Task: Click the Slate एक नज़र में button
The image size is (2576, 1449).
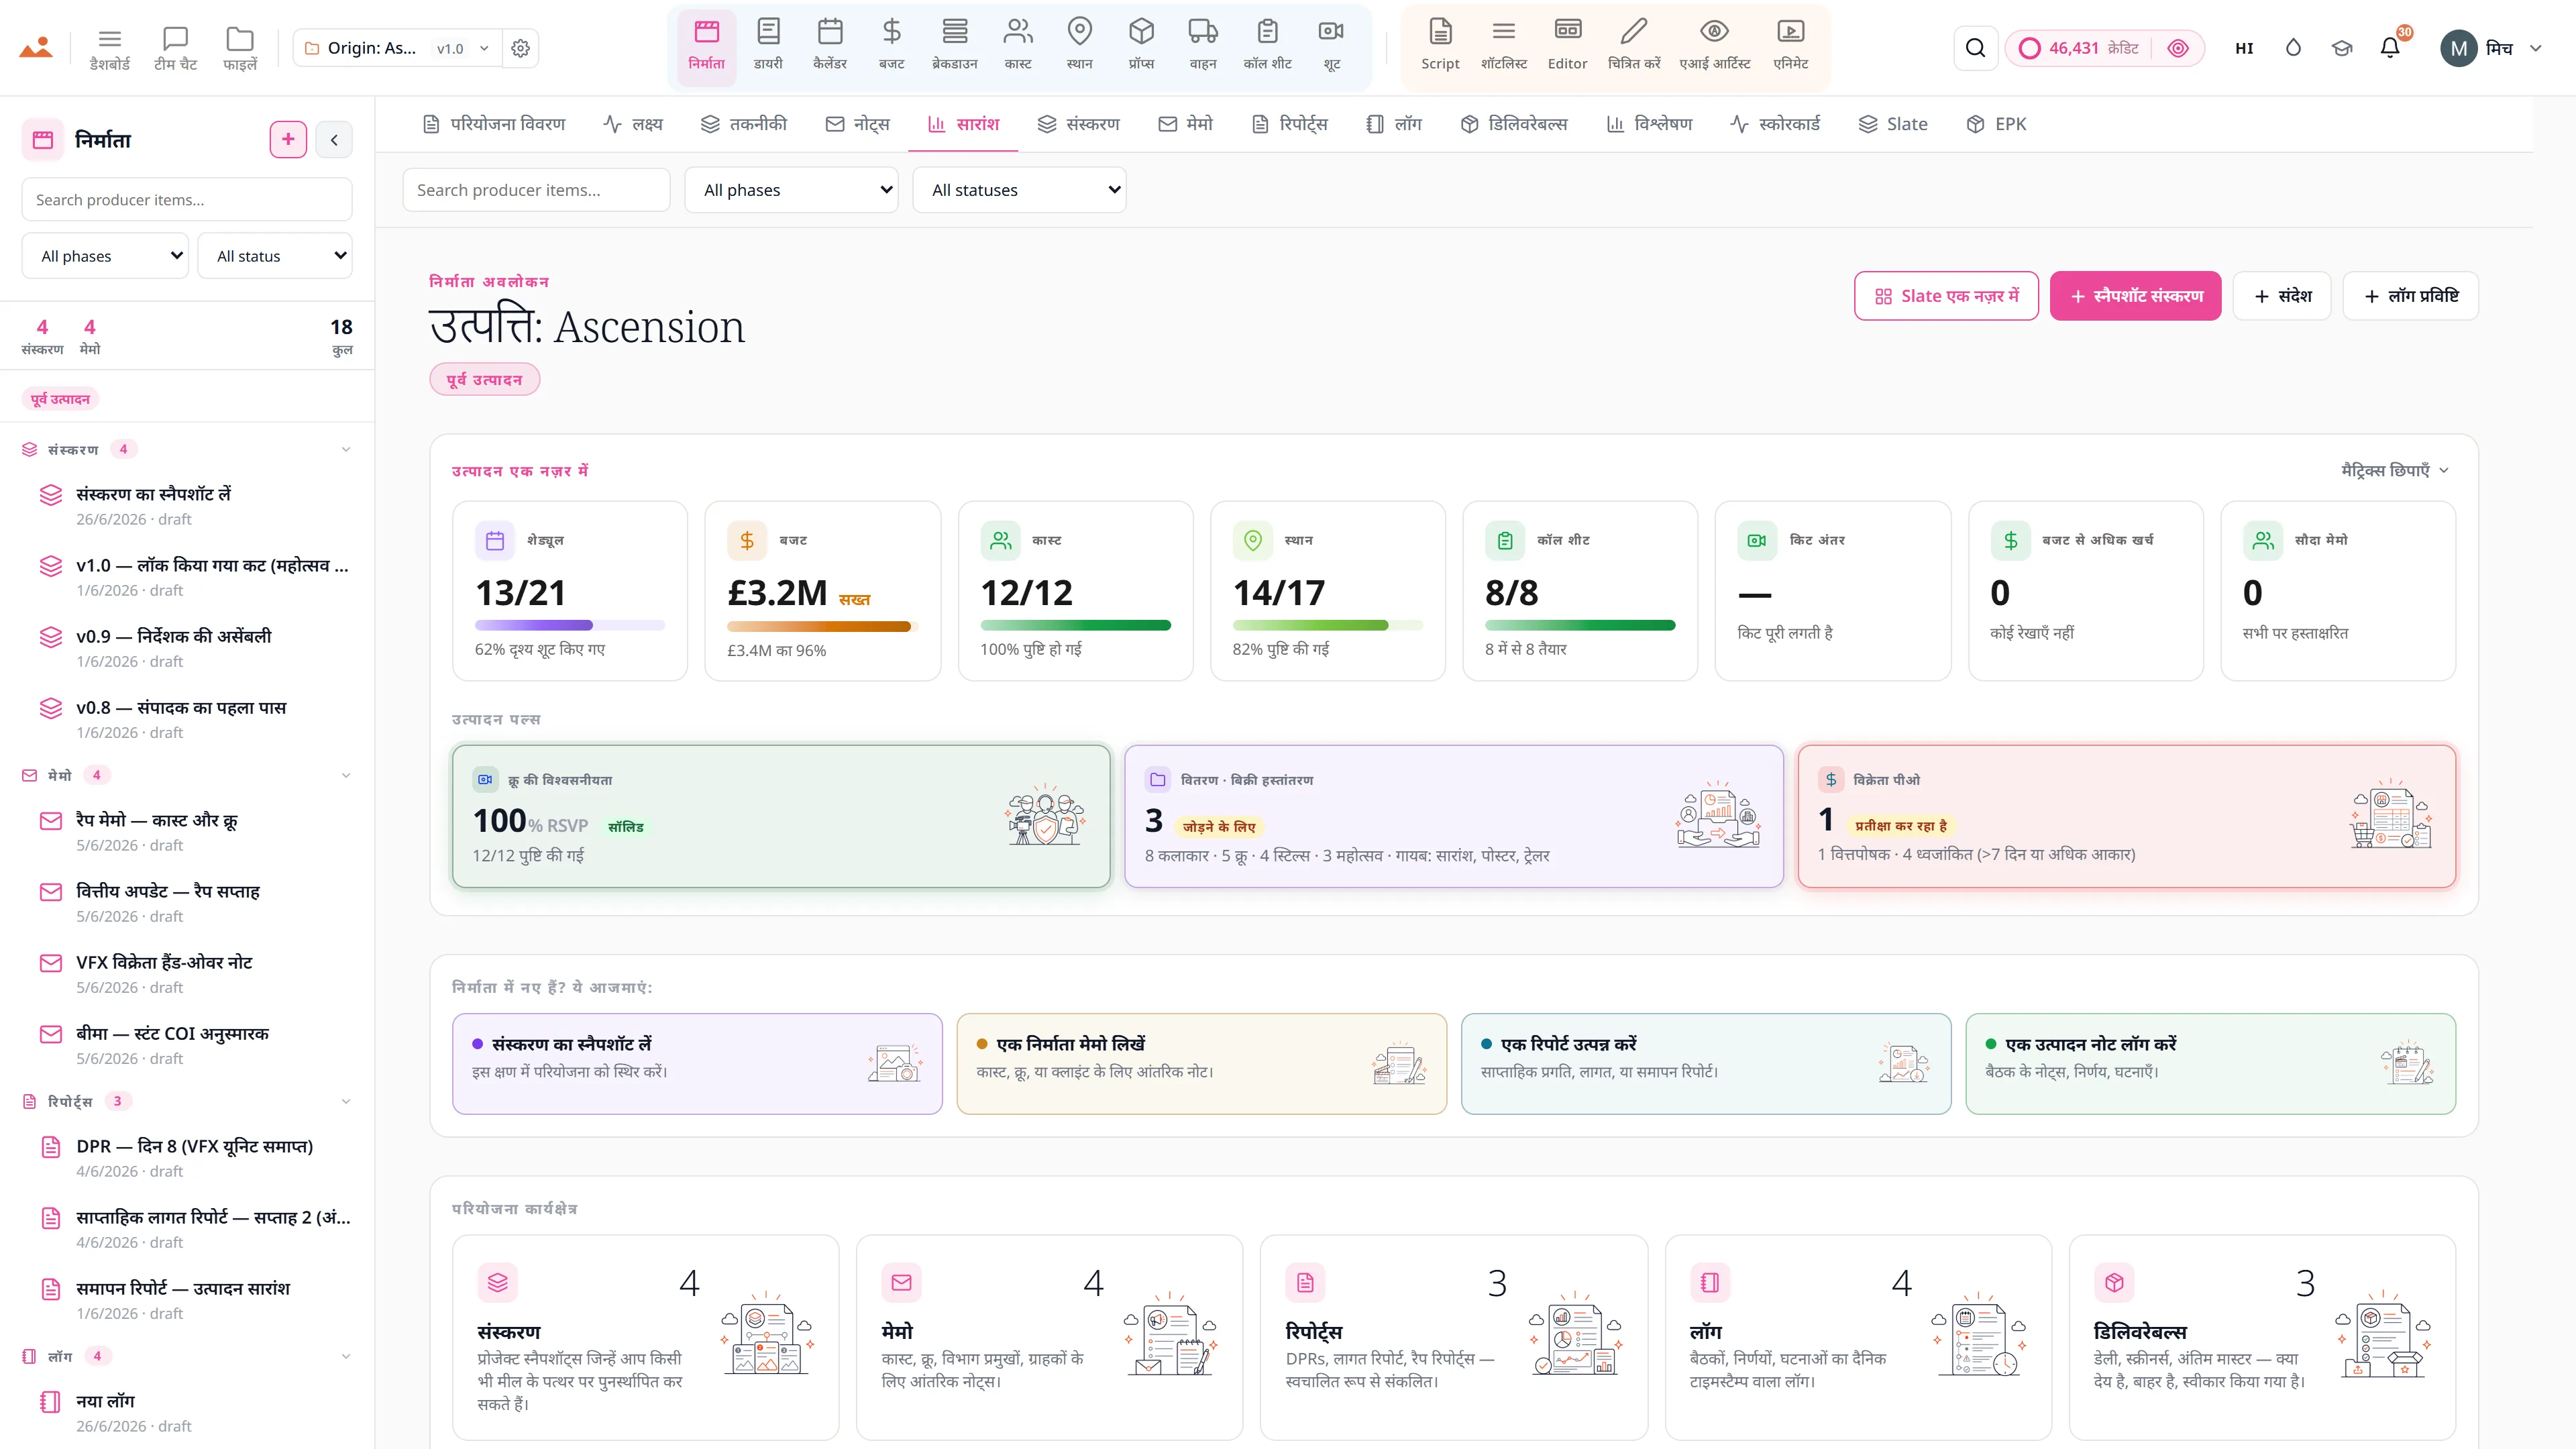Action: pyautogui.click(x=1946, y=296)
